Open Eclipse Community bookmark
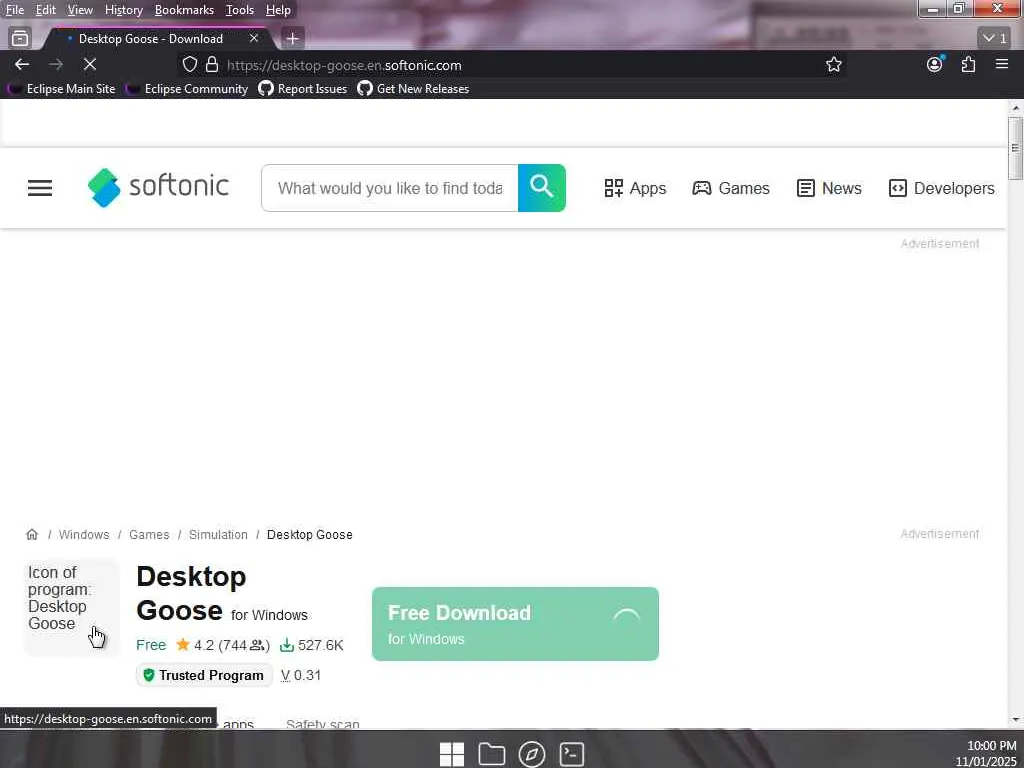The height and width of the screenshot is (768, 1024). [189, 89]
